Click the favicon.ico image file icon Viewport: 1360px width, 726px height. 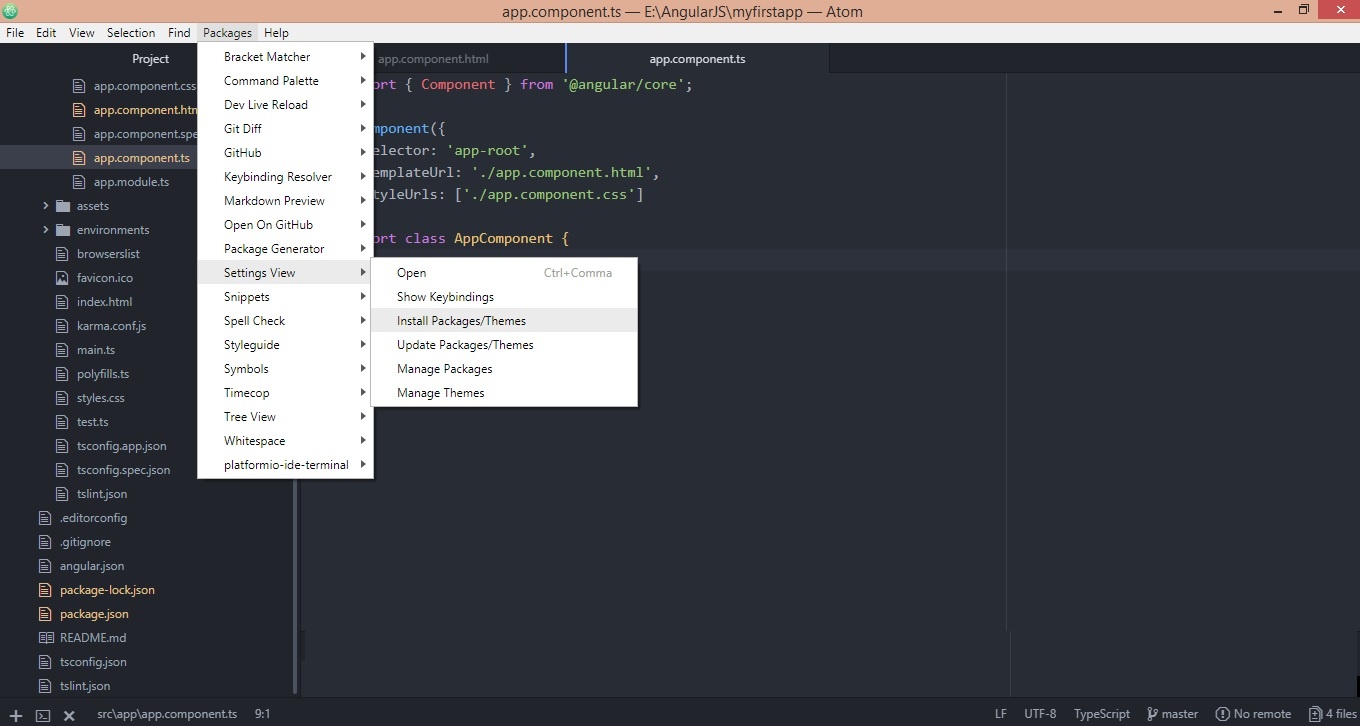point(62,278)
